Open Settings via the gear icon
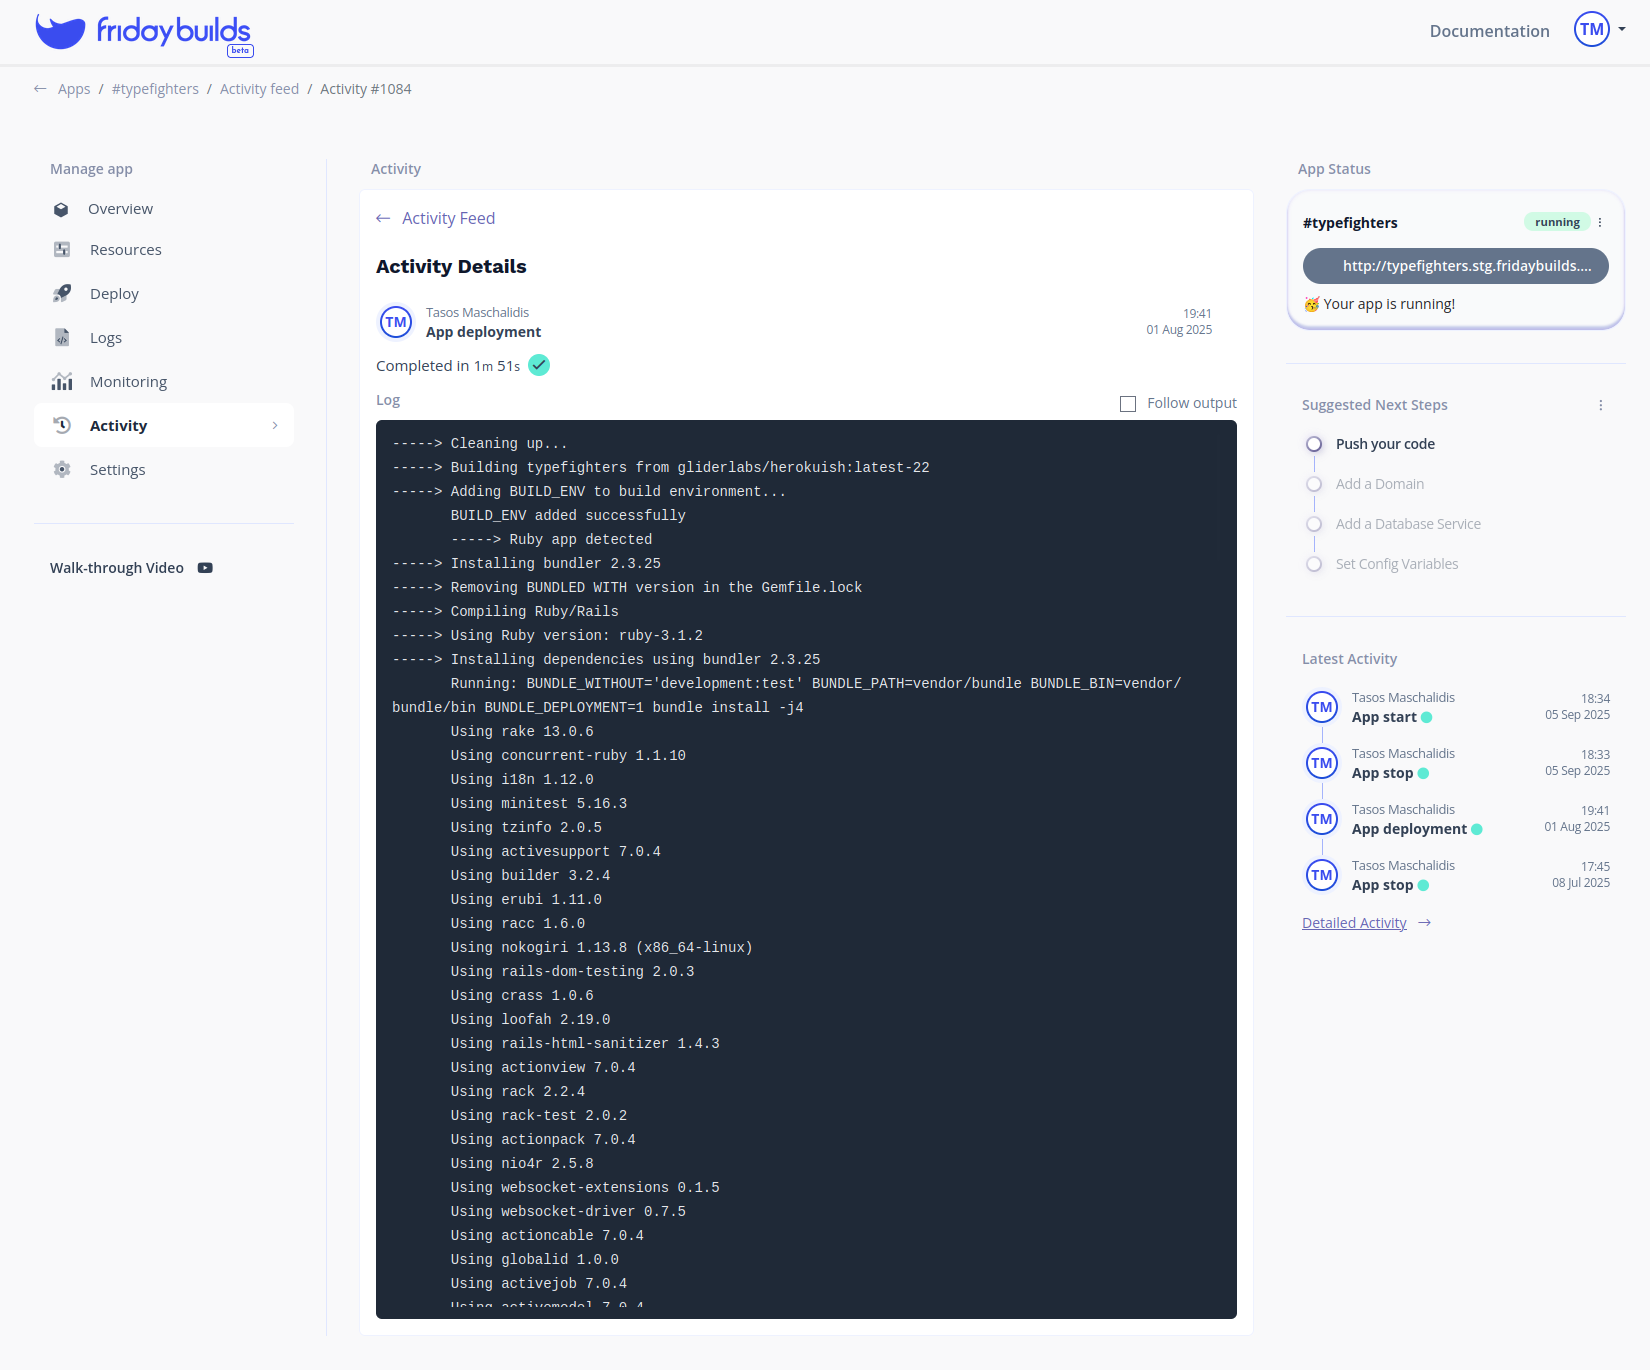This screenshot has height=1370, width=1650. (61, 469)
